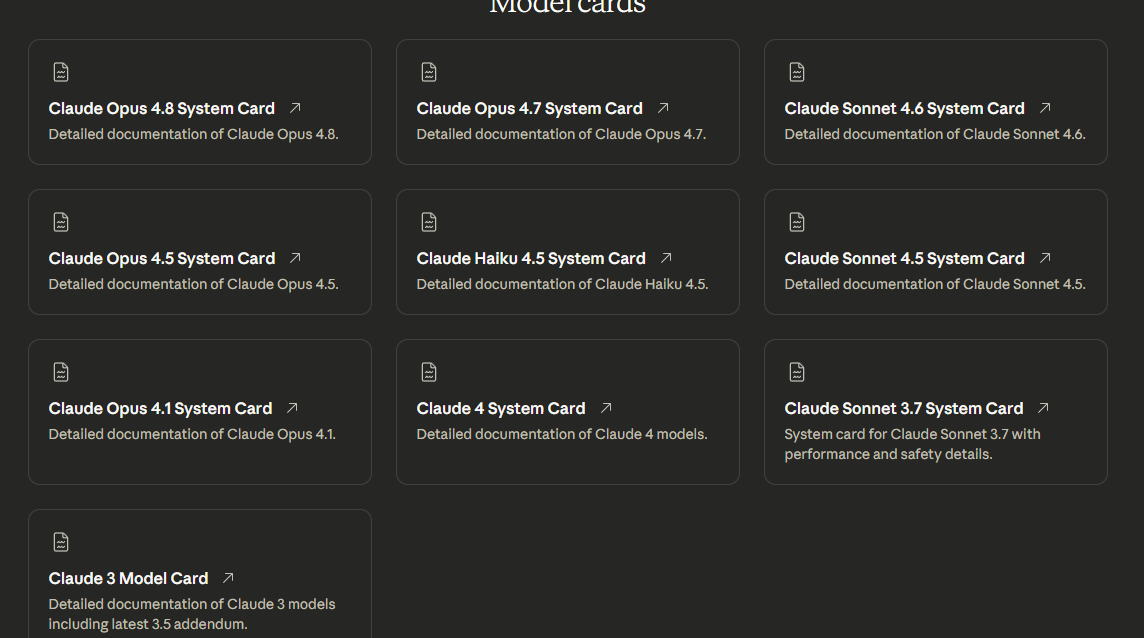The width and height of the screenshot is (1144, 638).
Task: Click 'Detailed documentation of Claude Opus 4.8.' text
Action: click(193, 134)
